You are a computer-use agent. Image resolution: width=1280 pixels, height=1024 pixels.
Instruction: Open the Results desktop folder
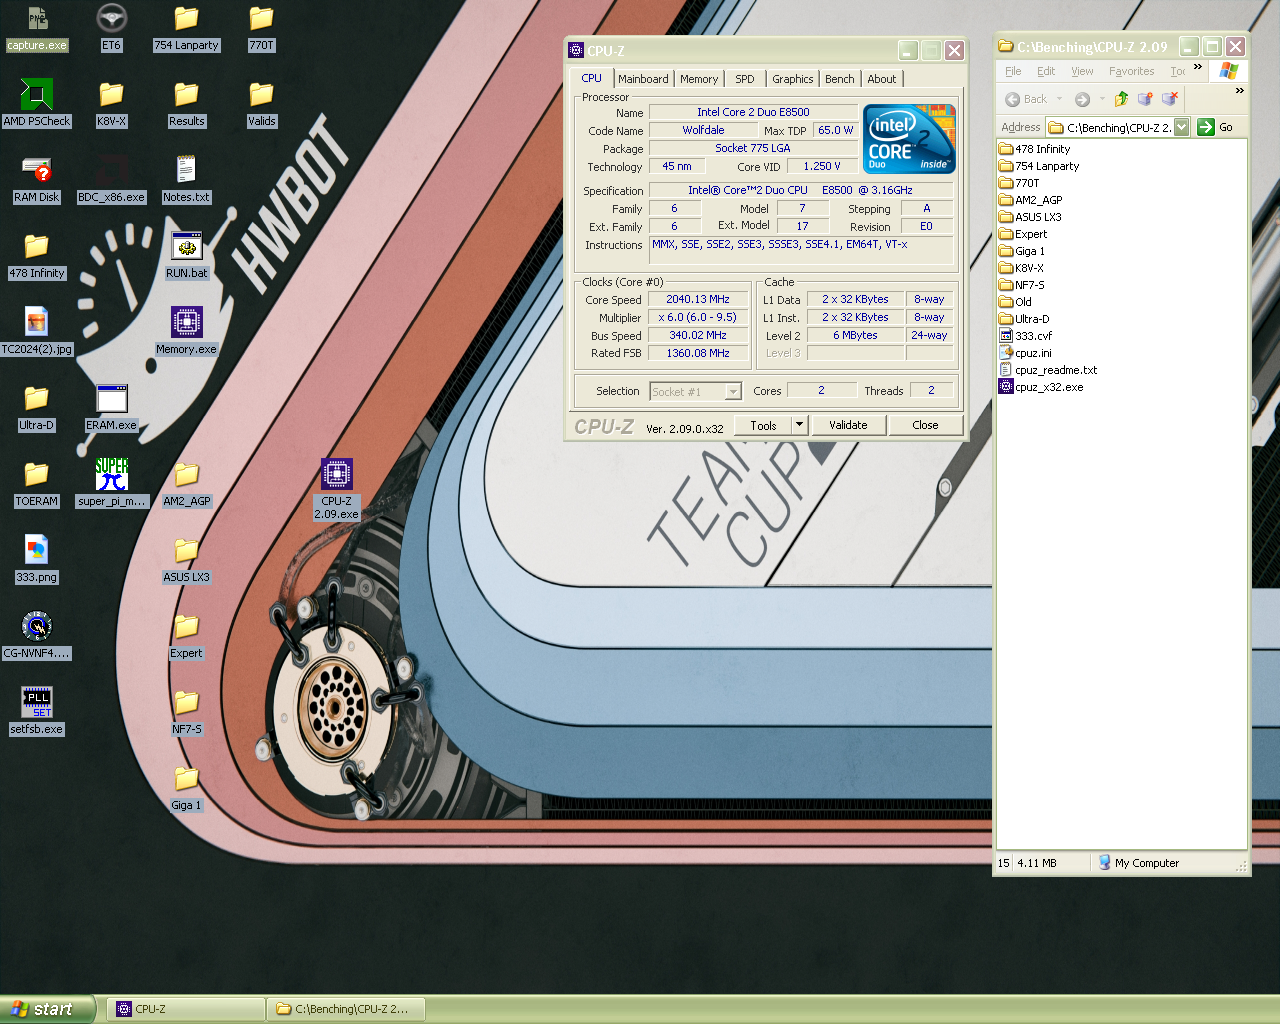click(x=186, y=104)
